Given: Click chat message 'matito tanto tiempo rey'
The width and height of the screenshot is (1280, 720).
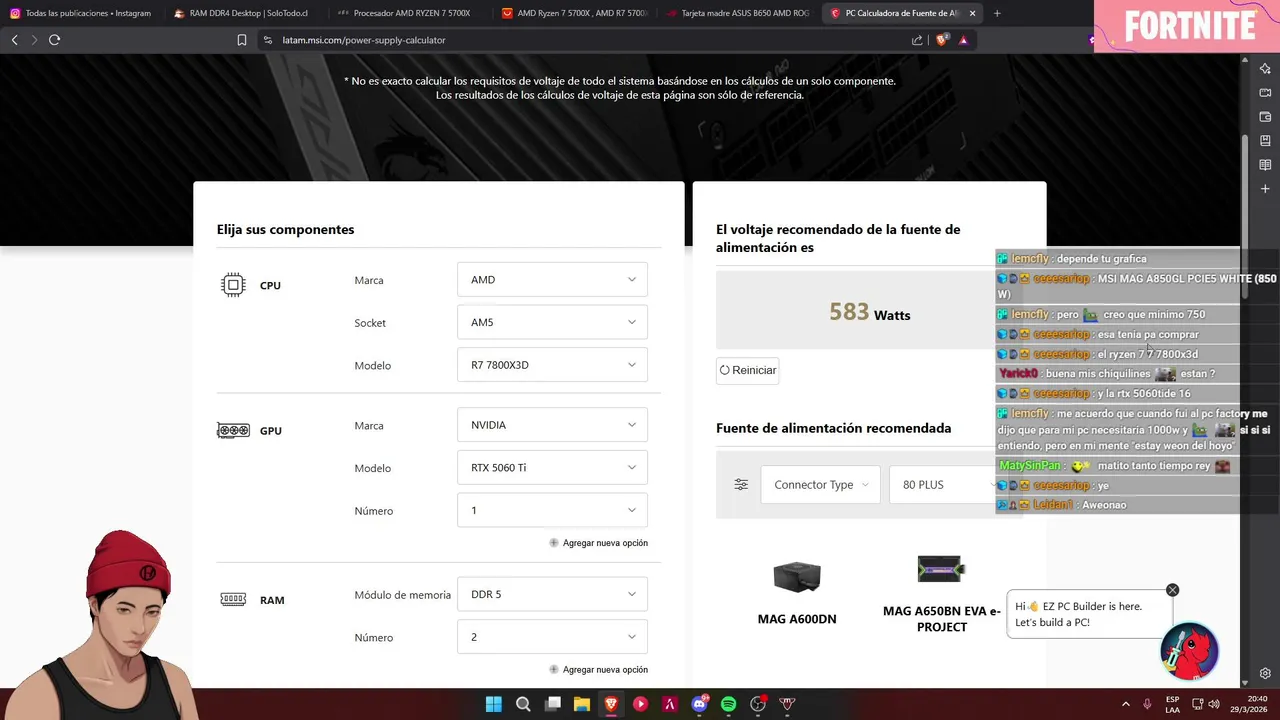Looking at the screenshot, I should 1154,466.
